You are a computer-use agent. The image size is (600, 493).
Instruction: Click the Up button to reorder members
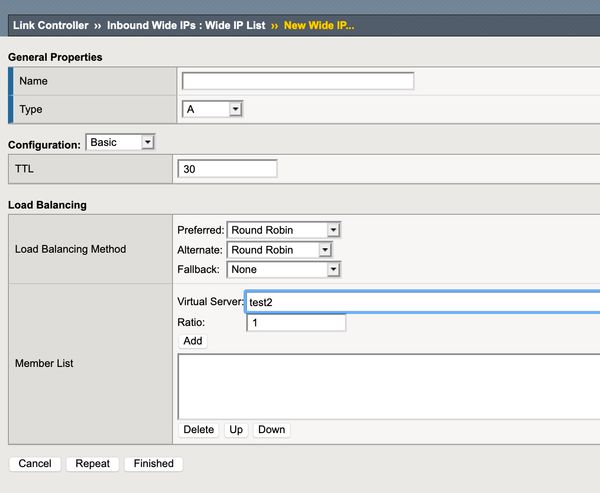[x=236, y=430]
